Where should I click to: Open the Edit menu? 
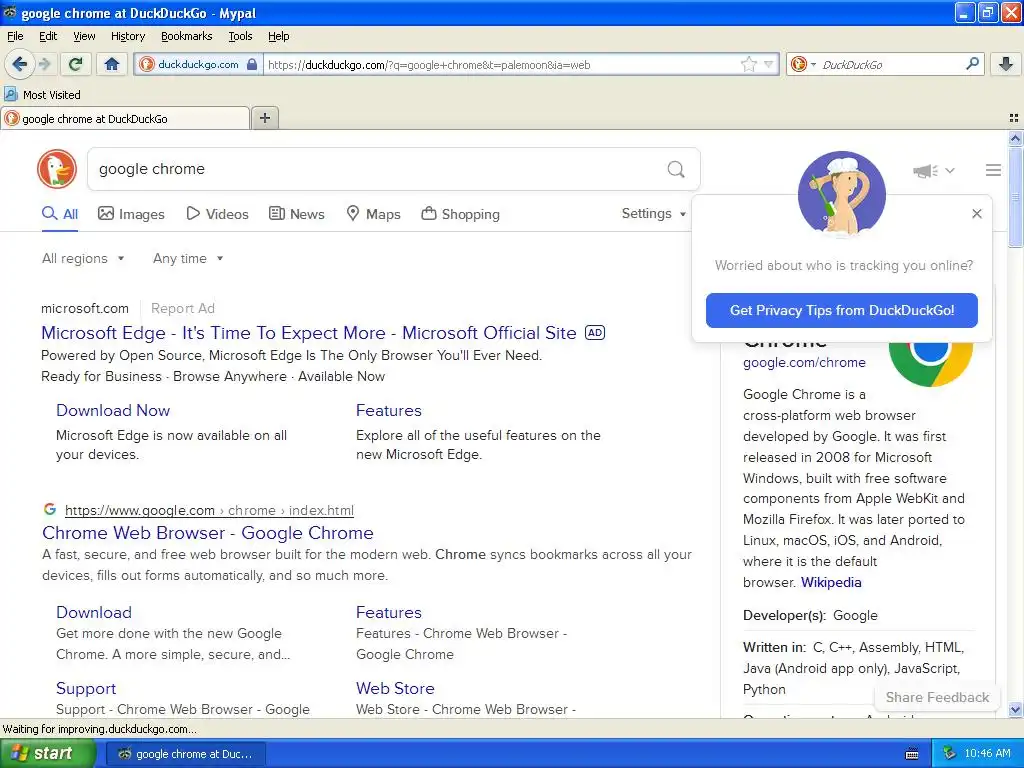(x=48, y=36)
